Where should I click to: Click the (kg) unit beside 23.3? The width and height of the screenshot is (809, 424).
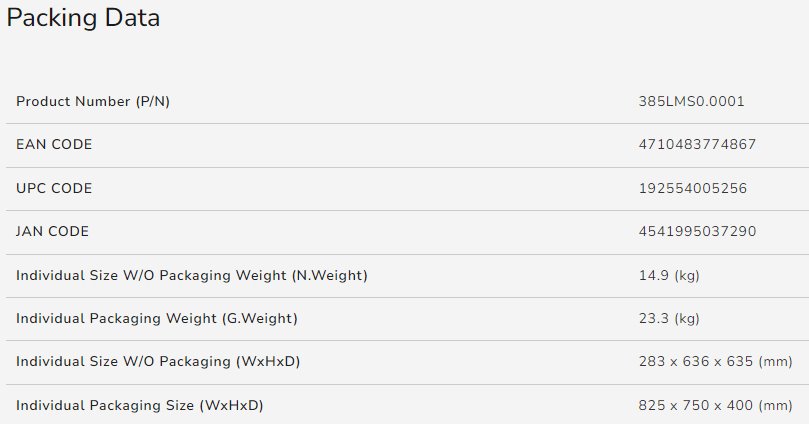point(686,318)
